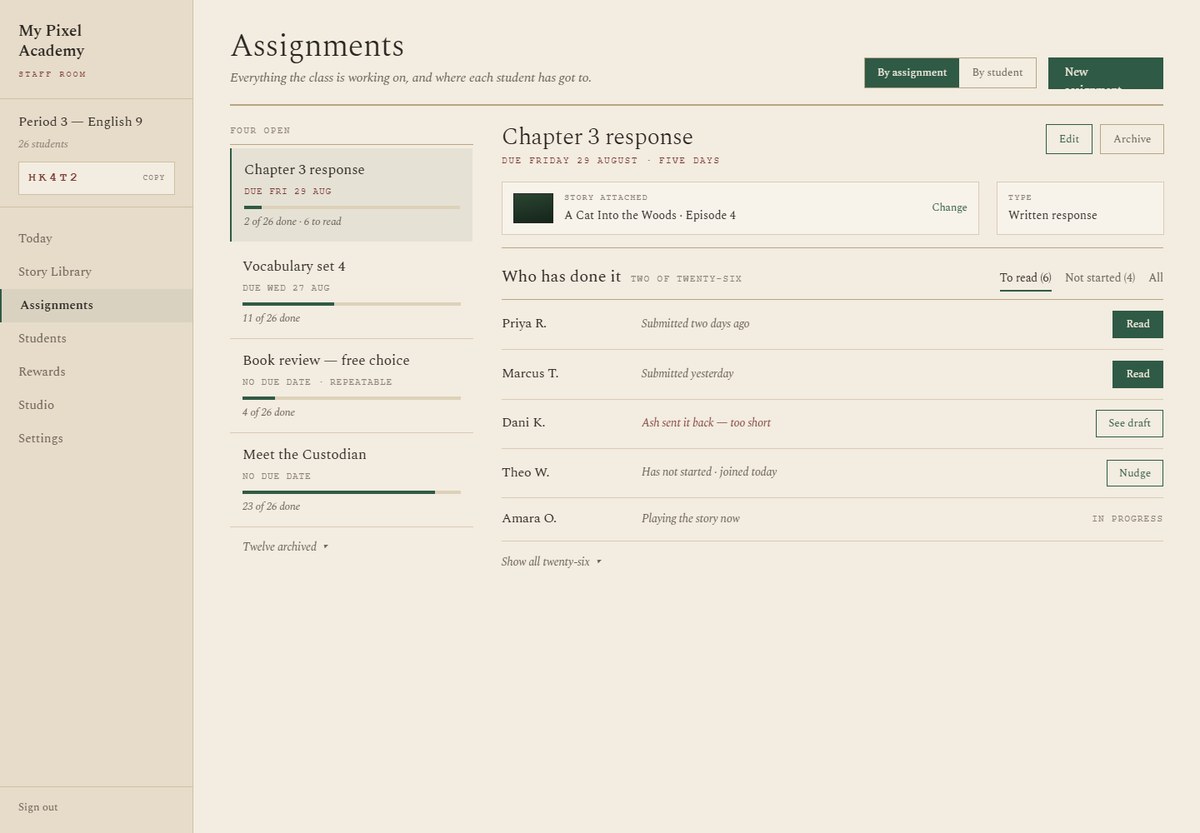The image size is (1200, 833).
Task: Open the attached story thumbnail
Action: coord(533,208)
